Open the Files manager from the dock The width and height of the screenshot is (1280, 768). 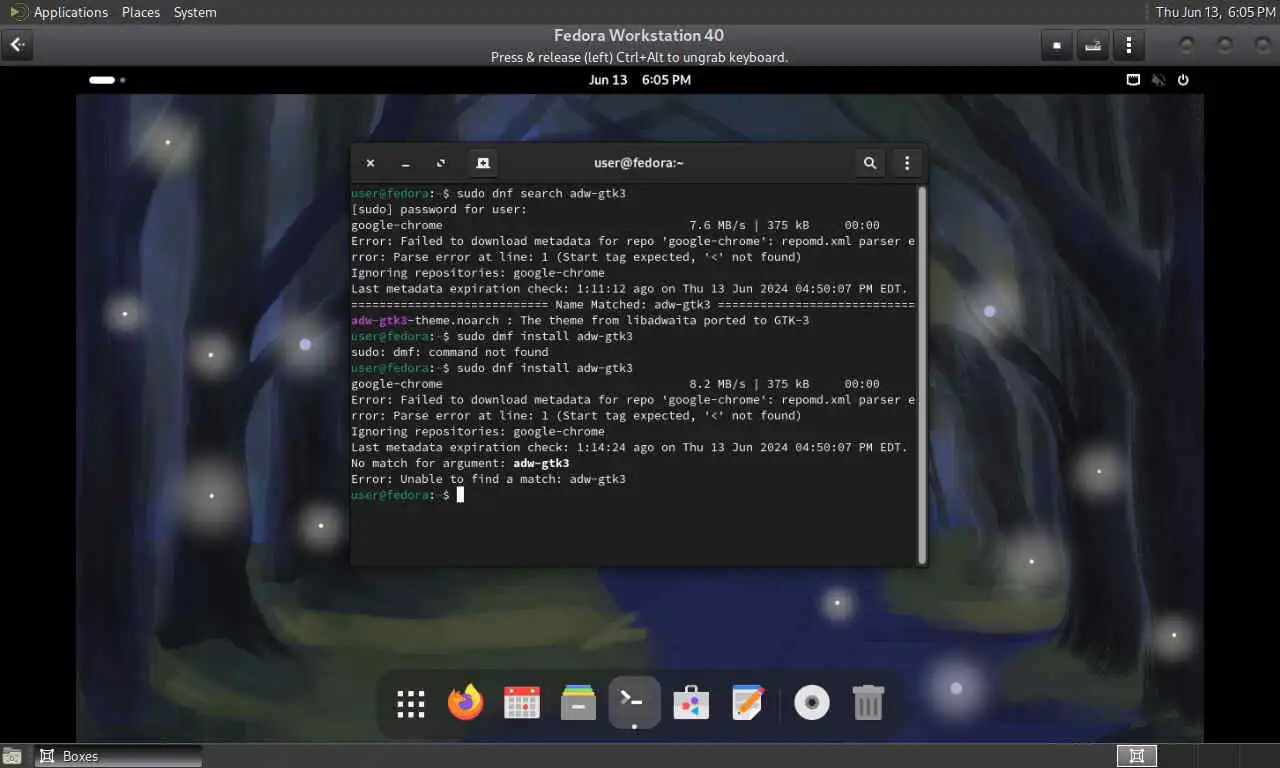tap(578, 703)
